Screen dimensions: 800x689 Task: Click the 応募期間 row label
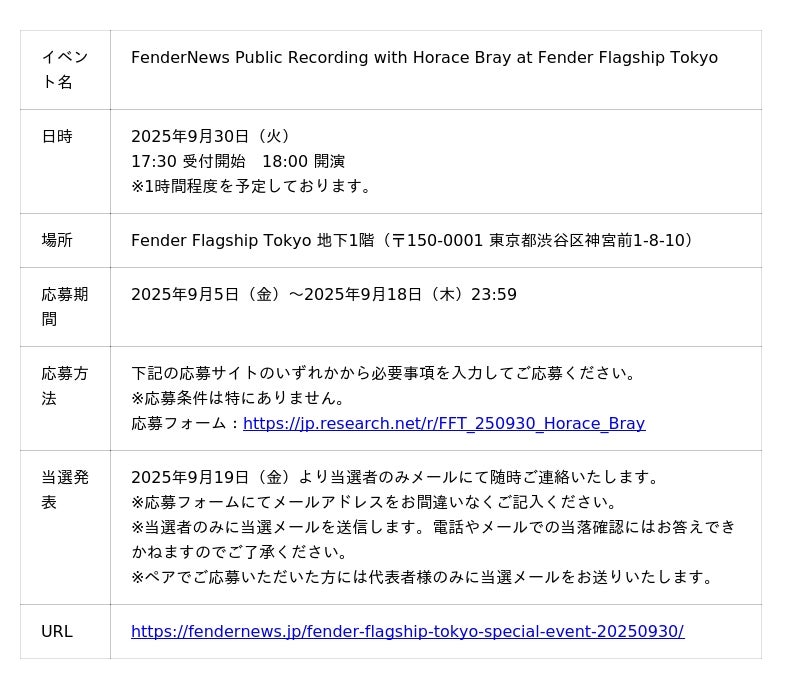(64, 307)
